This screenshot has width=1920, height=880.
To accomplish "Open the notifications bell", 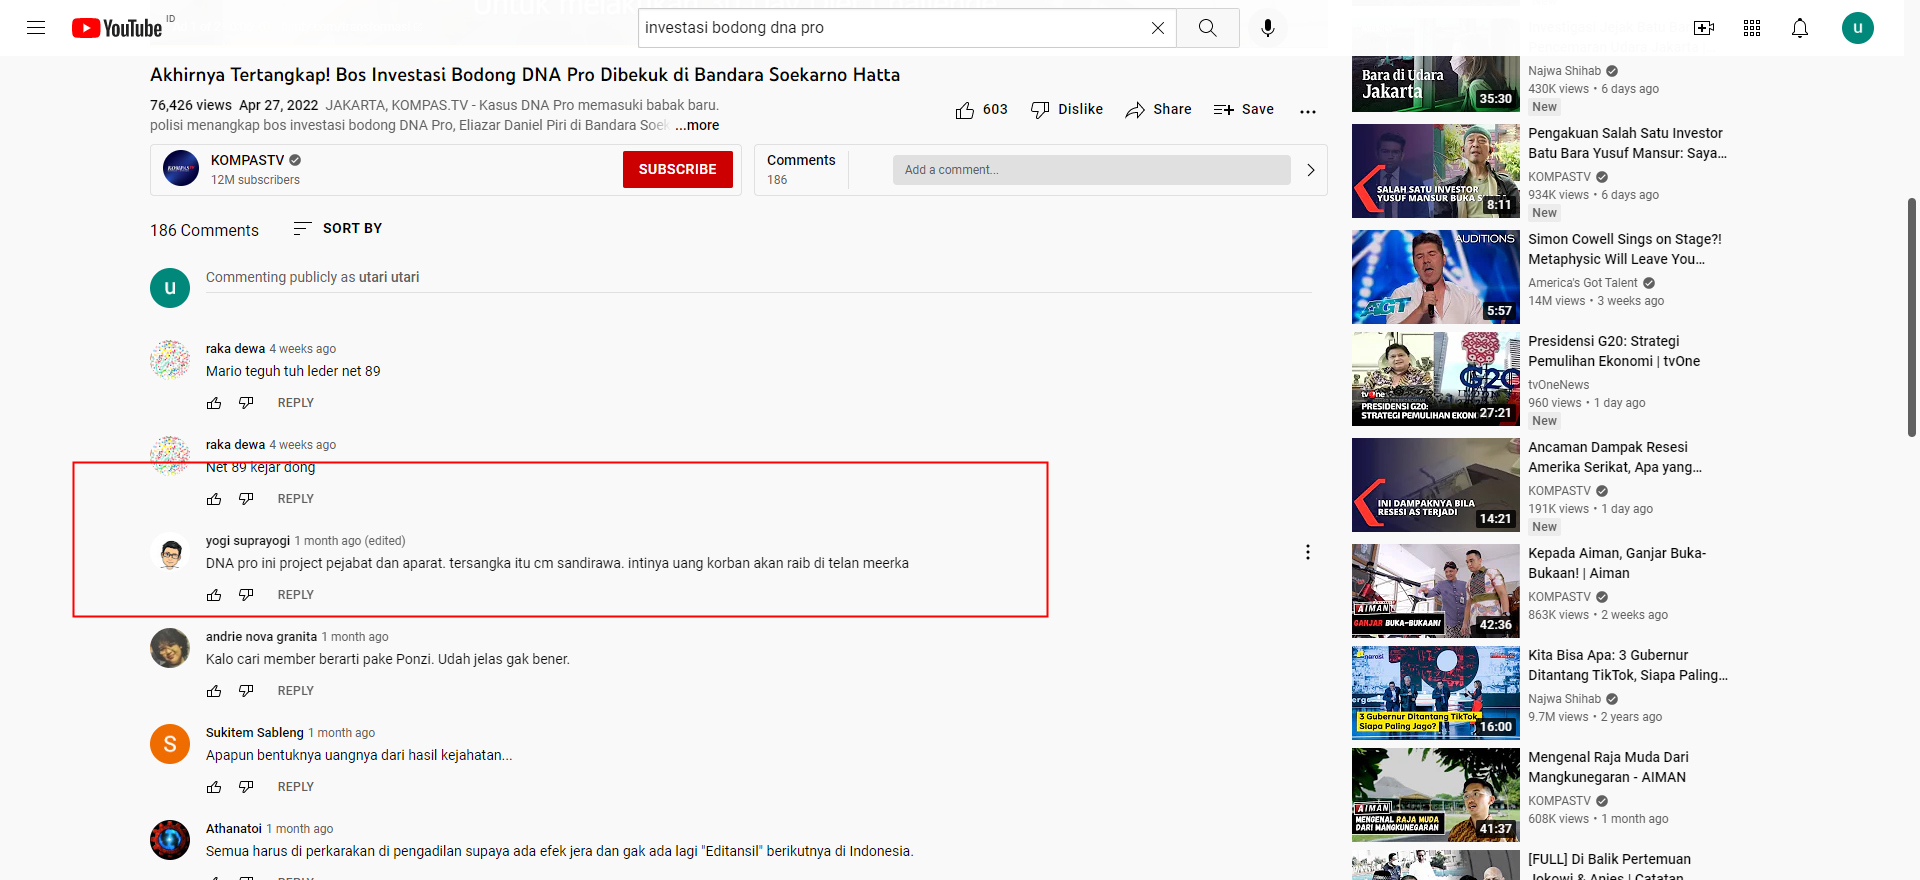I will coord(1800,28).
